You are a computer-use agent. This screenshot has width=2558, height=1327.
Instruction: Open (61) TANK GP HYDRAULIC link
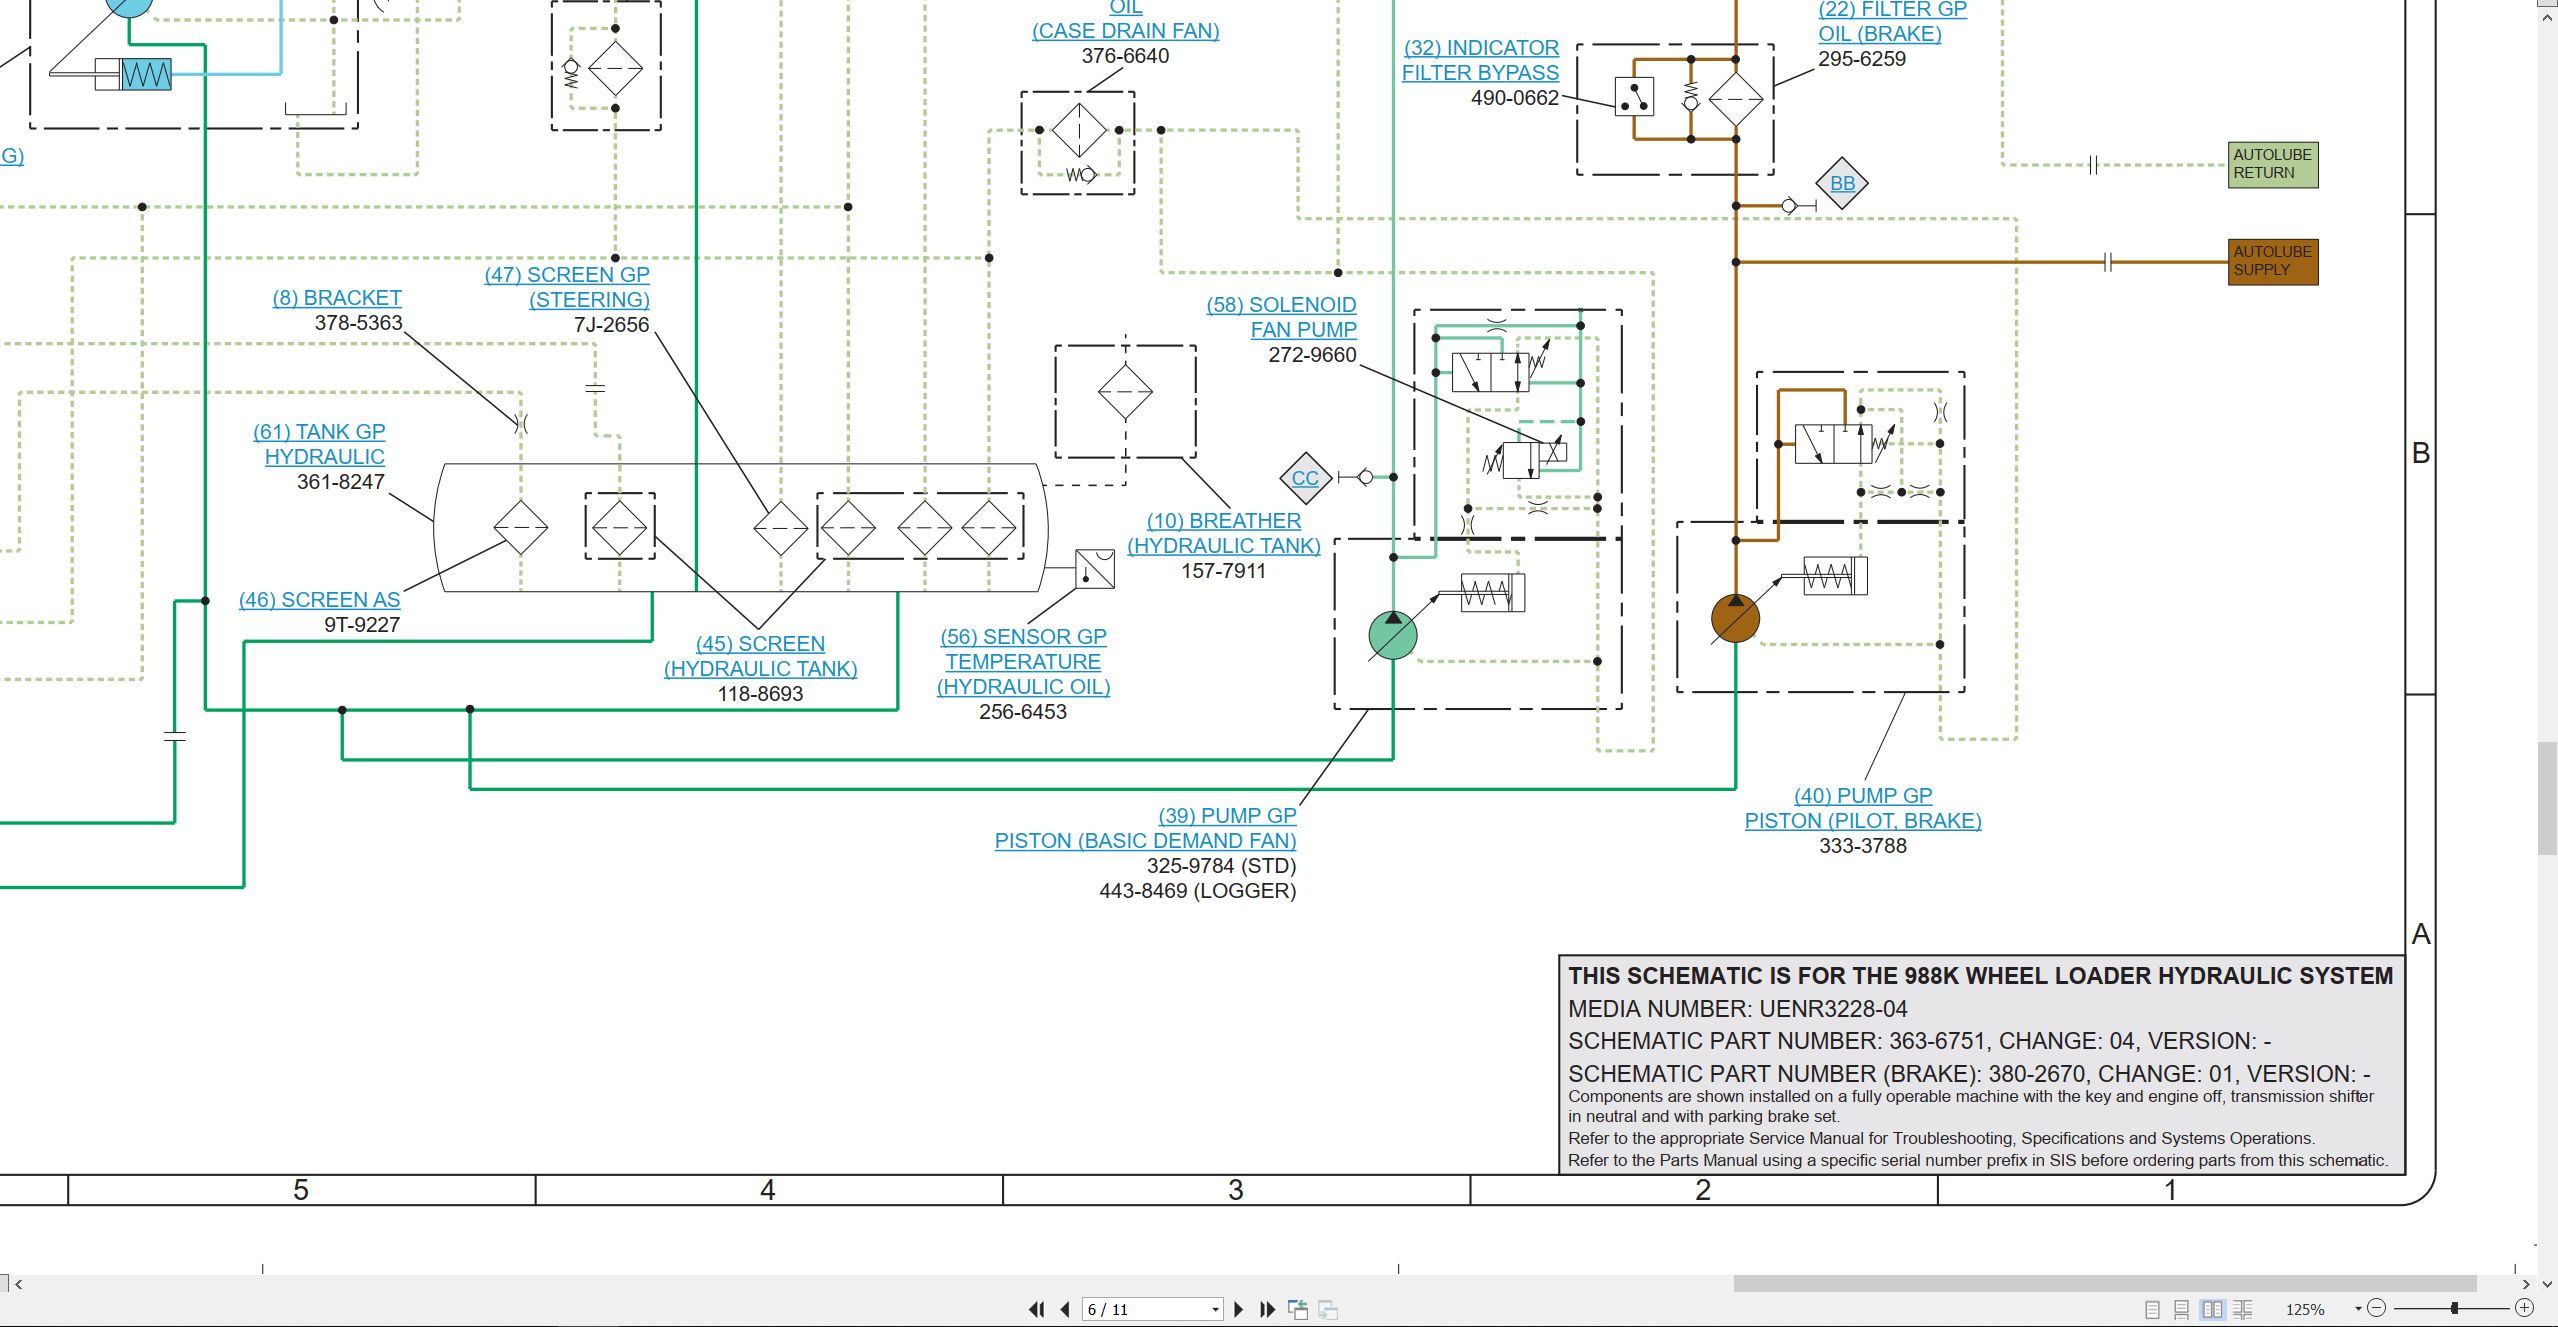(x=319, y=444)
